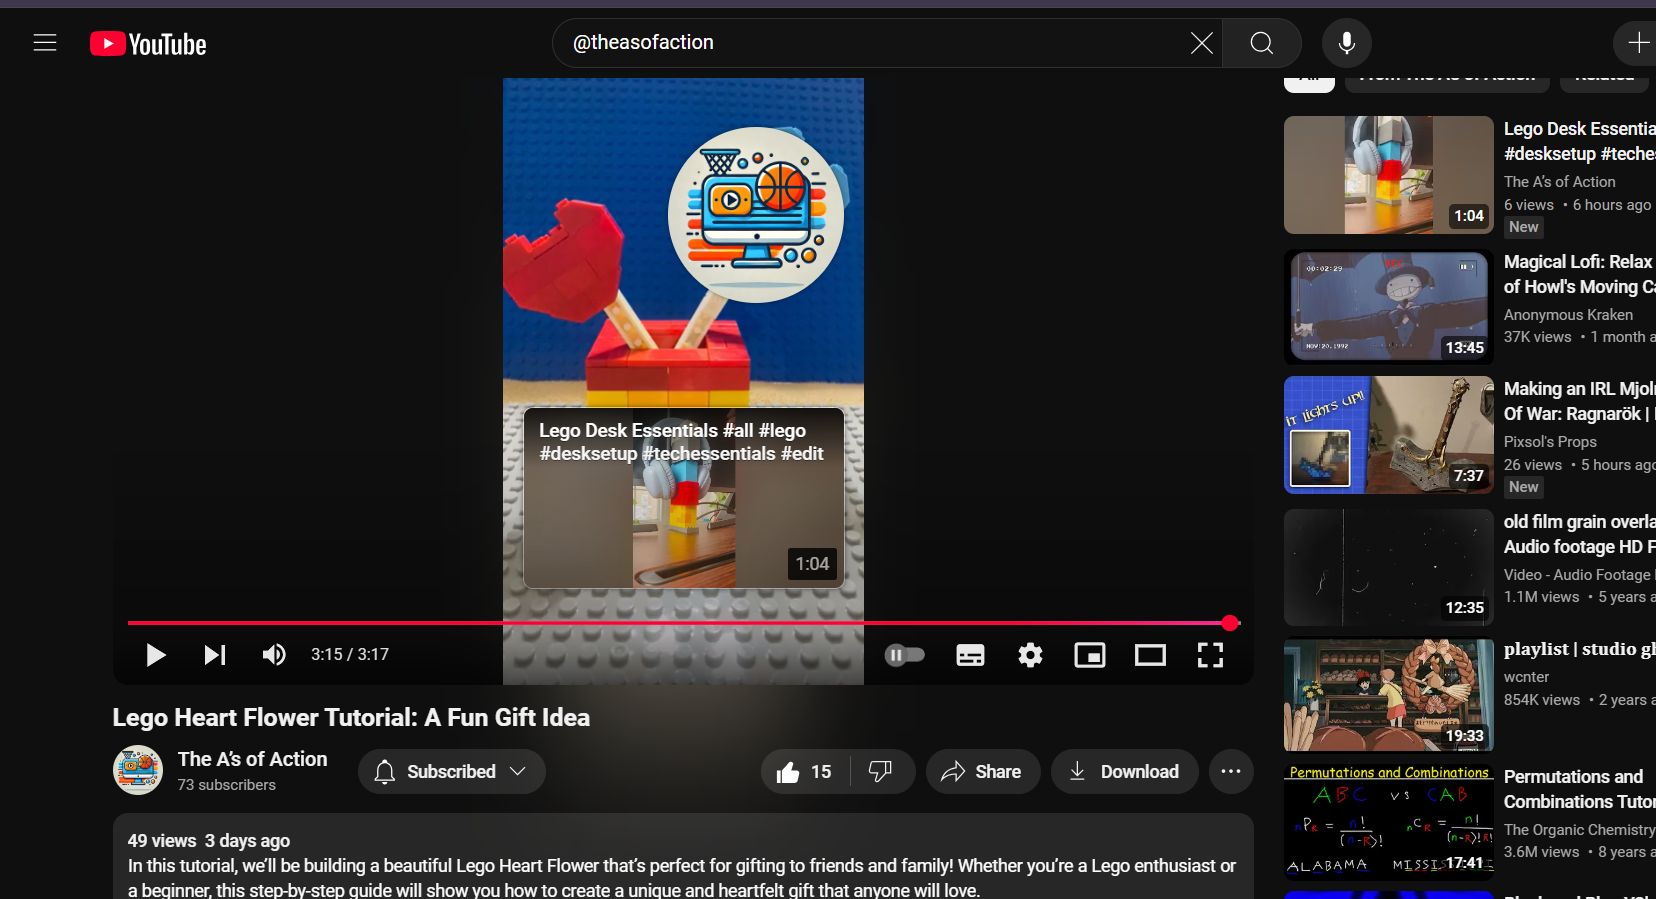Click the 'Lego Desk Essentia' sidebar video title
The image size is (1656, 899).
coord(1580,141)
